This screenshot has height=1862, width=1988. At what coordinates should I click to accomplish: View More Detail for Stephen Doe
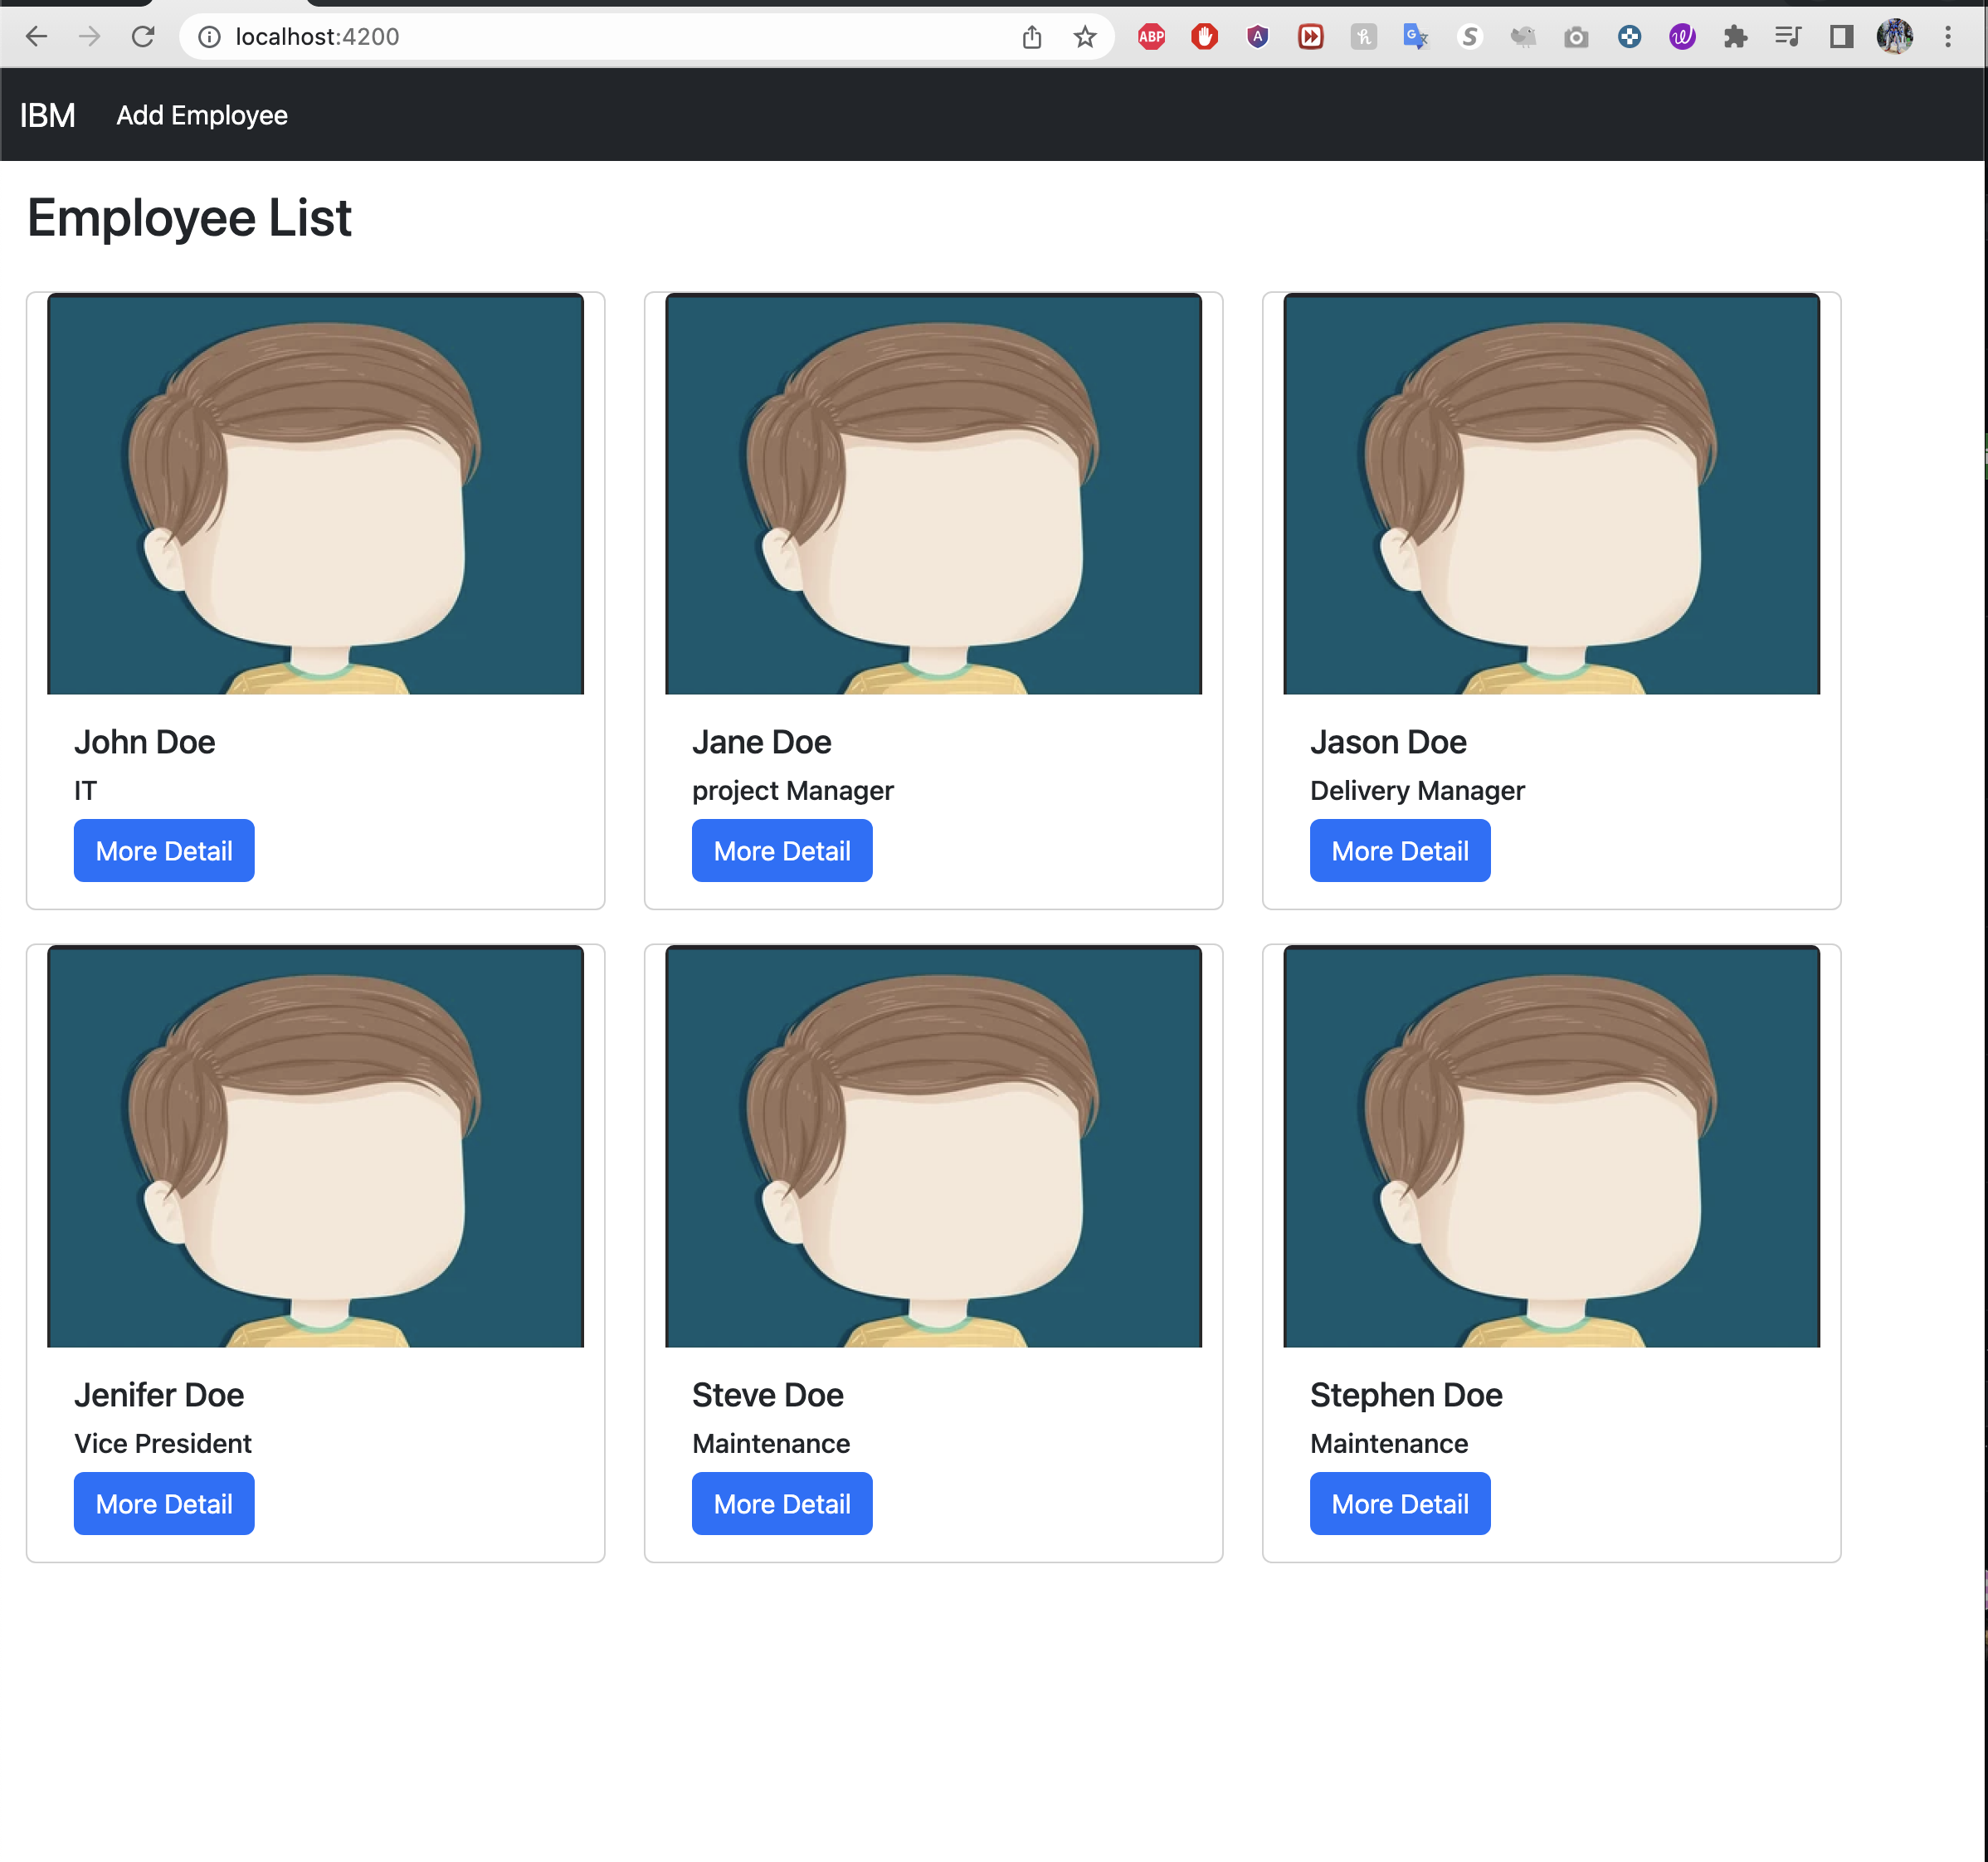pyautogui.click(x=1400, y=1504)
